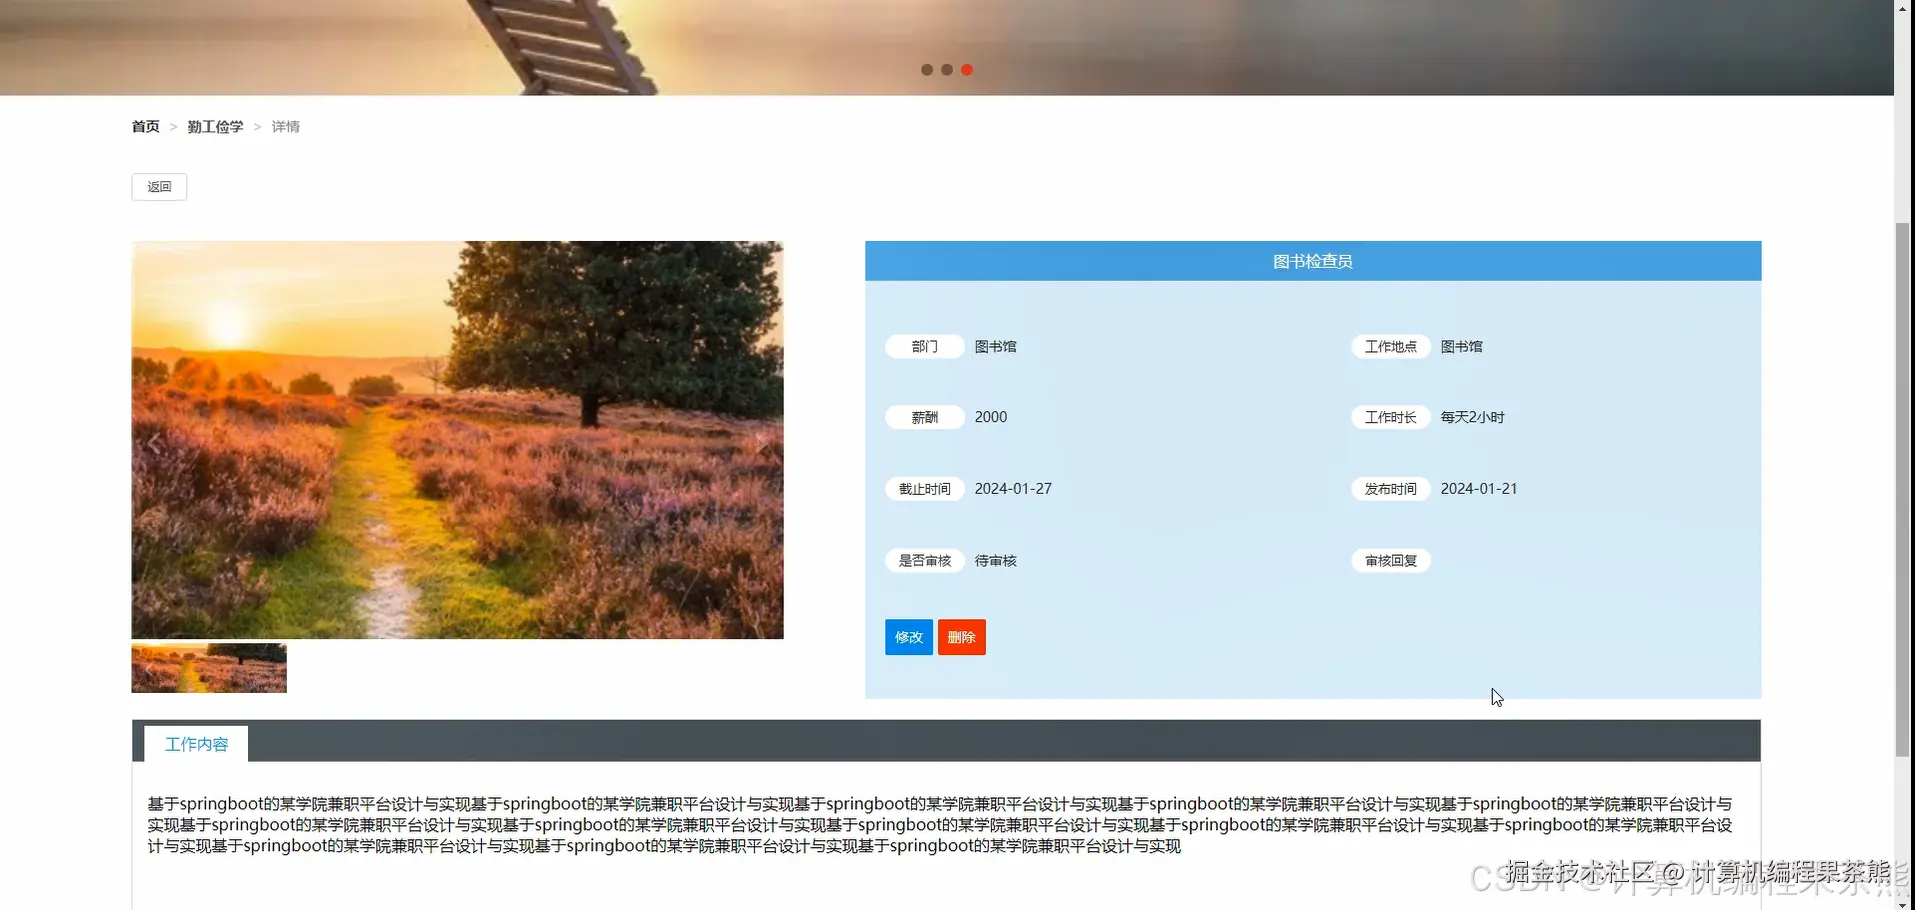Click the 图书馆 value beside 工作地点
The width and height of the screenshot is (1915, 910).
1462,347
